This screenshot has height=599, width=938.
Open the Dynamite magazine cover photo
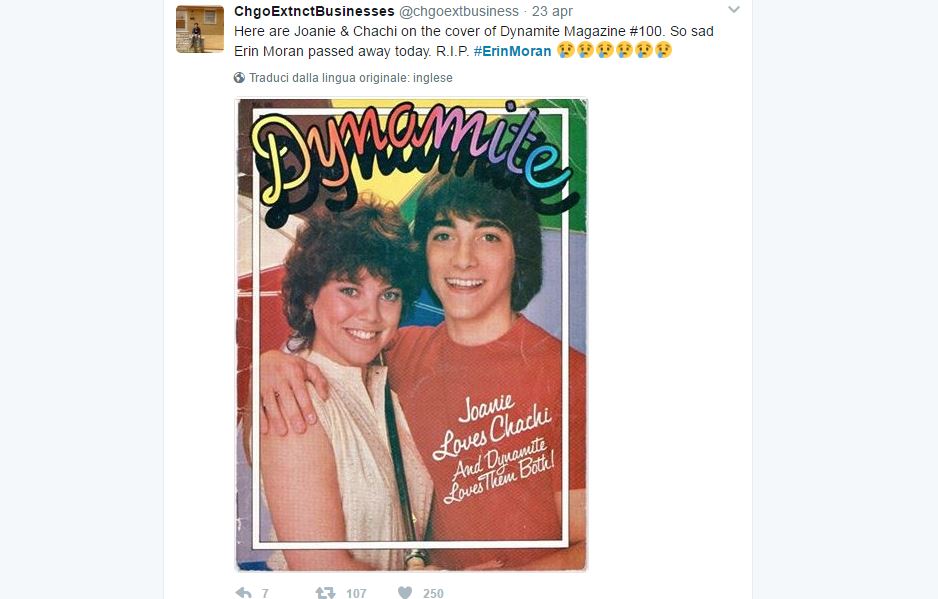pos(411,335)
